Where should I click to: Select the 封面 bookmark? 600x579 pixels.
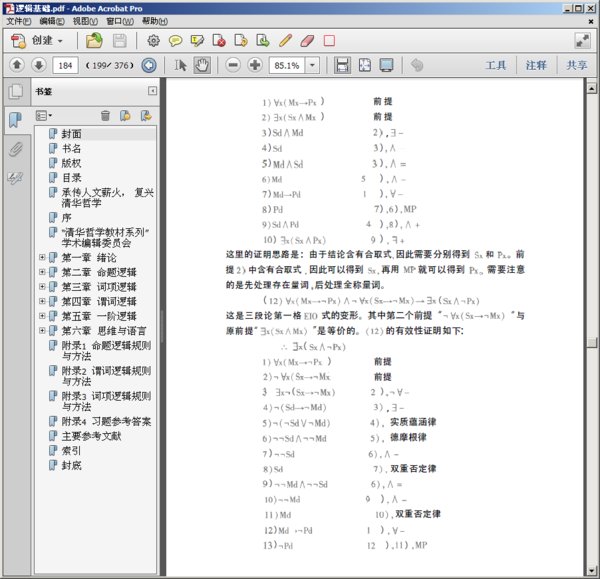[71, 134]
